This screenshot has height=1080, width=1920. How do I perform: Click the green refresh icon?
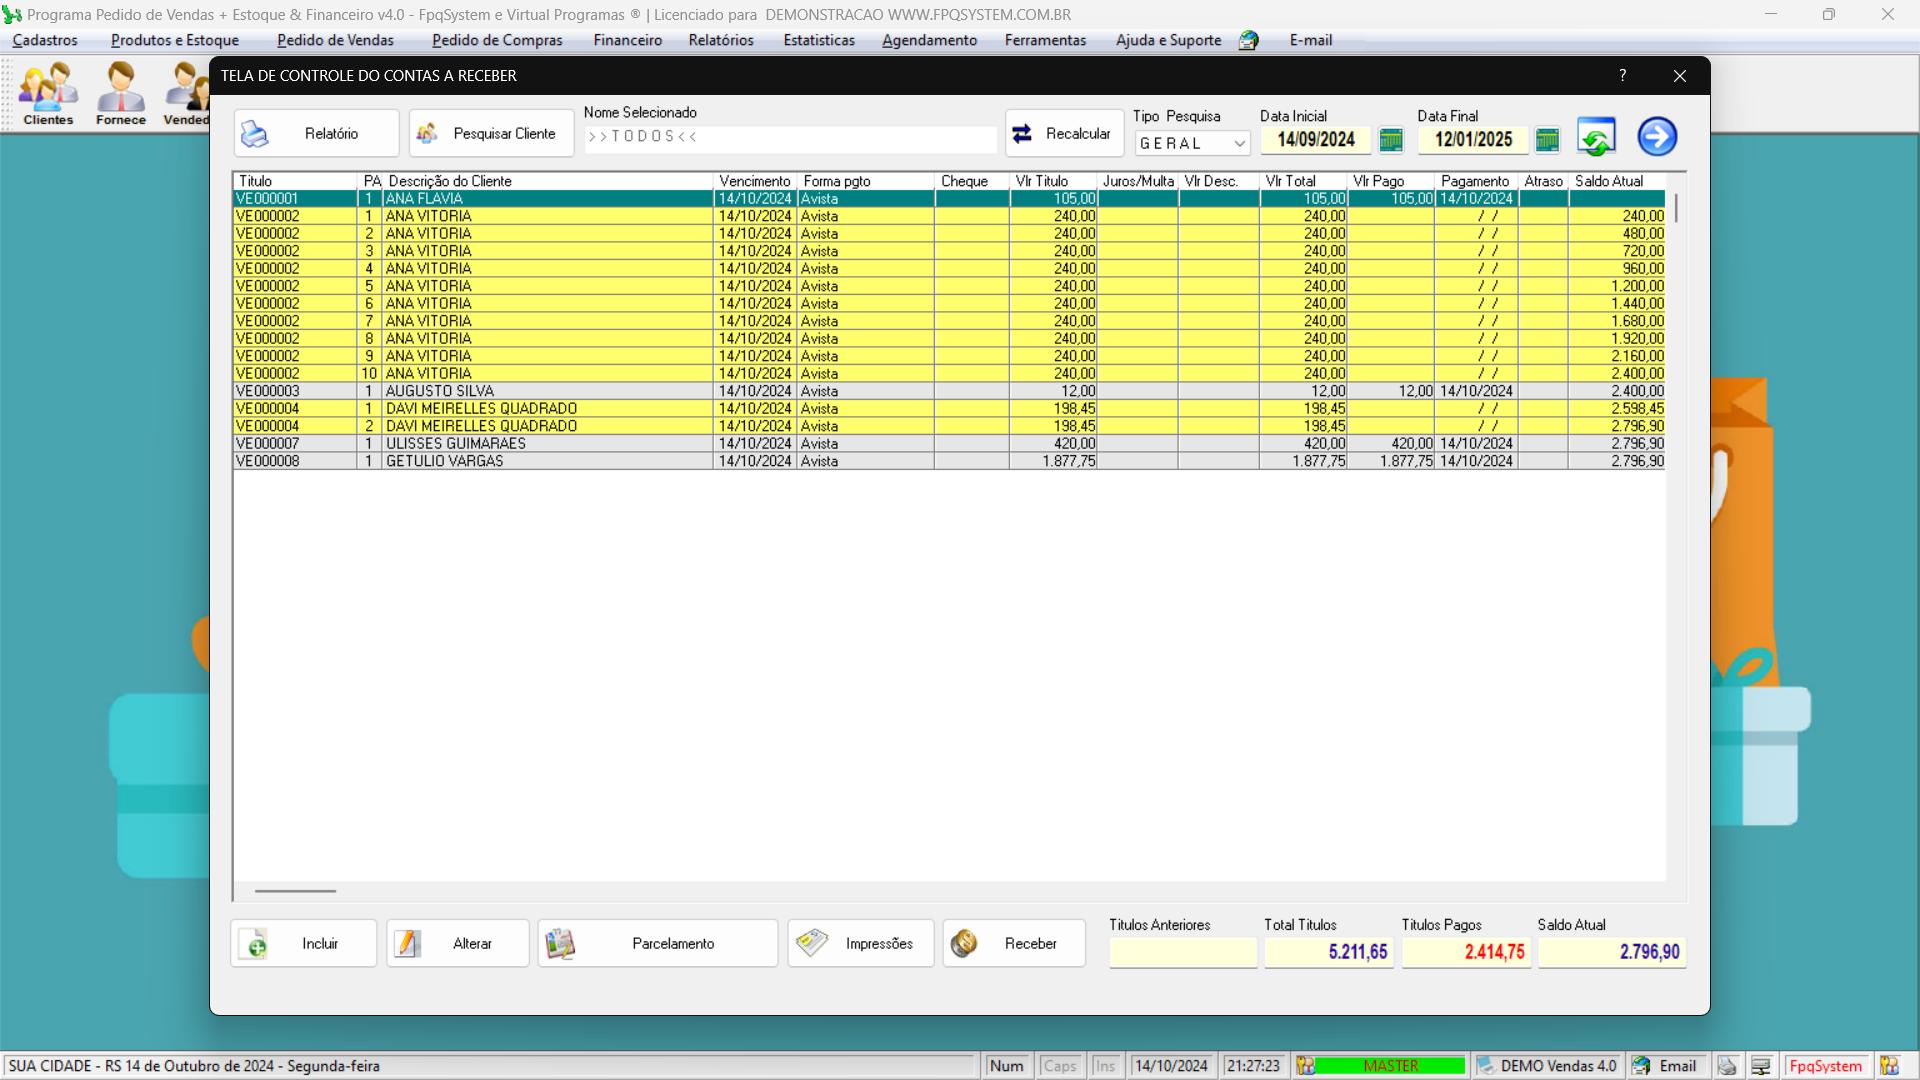tap(1596, 137)
